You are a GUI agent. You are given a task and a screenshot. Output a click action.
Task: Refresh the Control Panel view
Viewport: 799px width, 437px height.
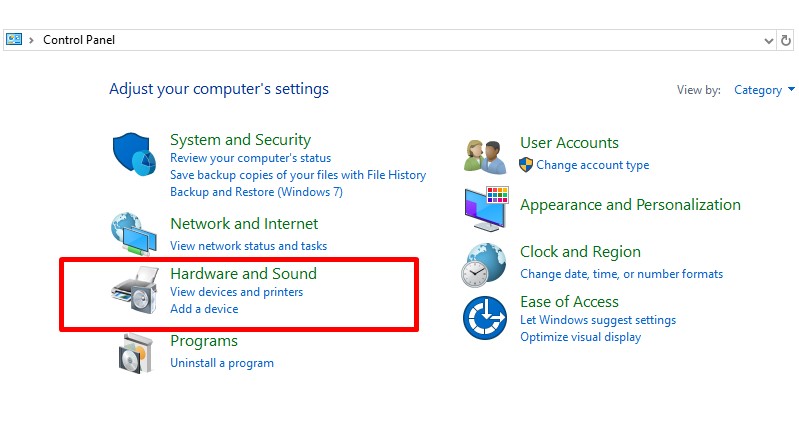pyautogui.click(x=786, y=40)
